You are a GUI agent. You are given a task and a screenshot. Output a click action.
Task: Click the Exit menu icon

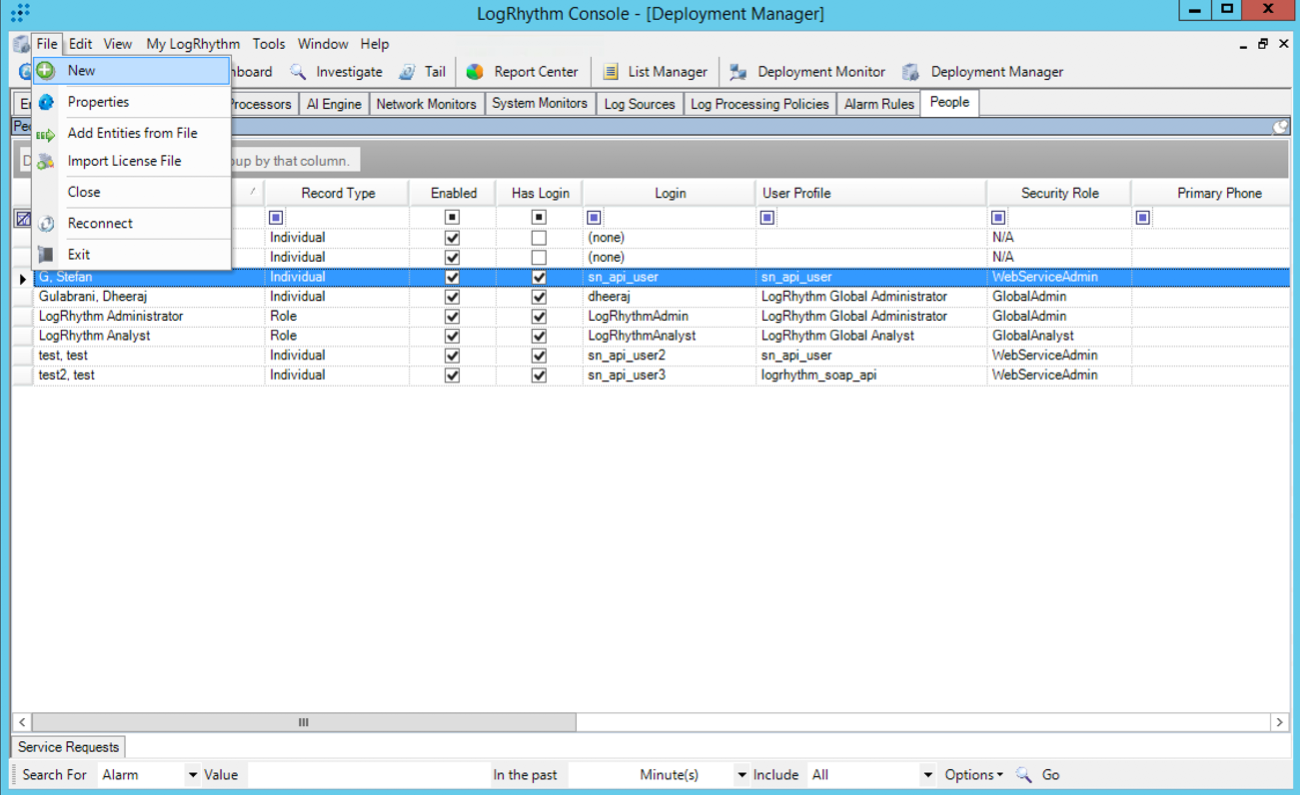[x=46, y=255]
